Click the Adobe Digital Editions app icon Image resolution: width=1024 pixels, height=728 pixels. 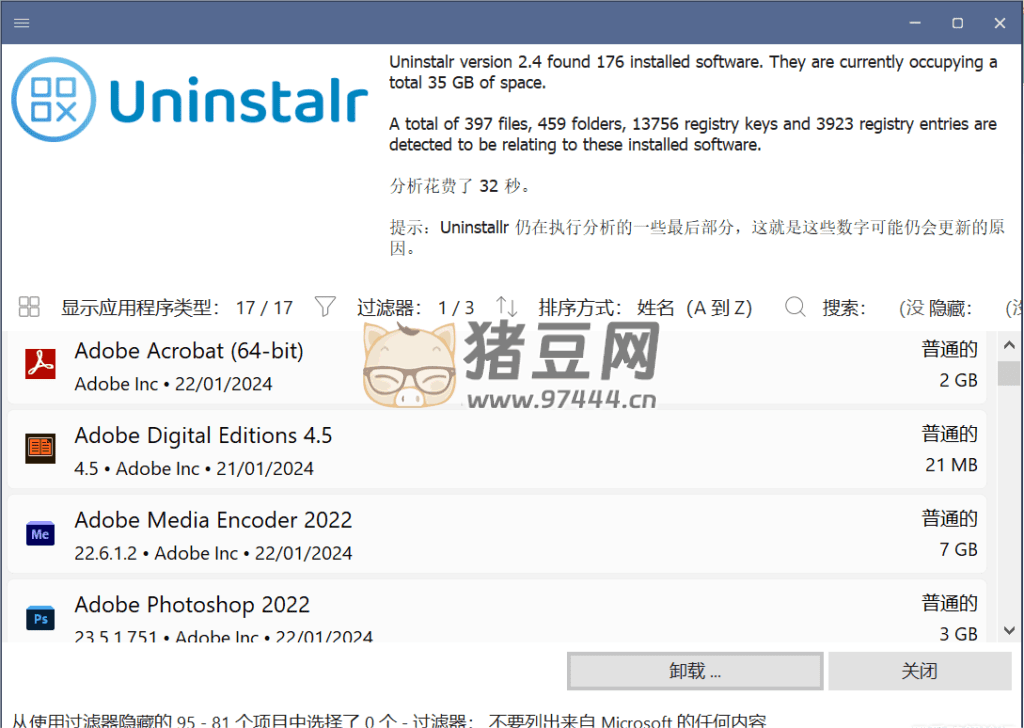coord(40,449)
